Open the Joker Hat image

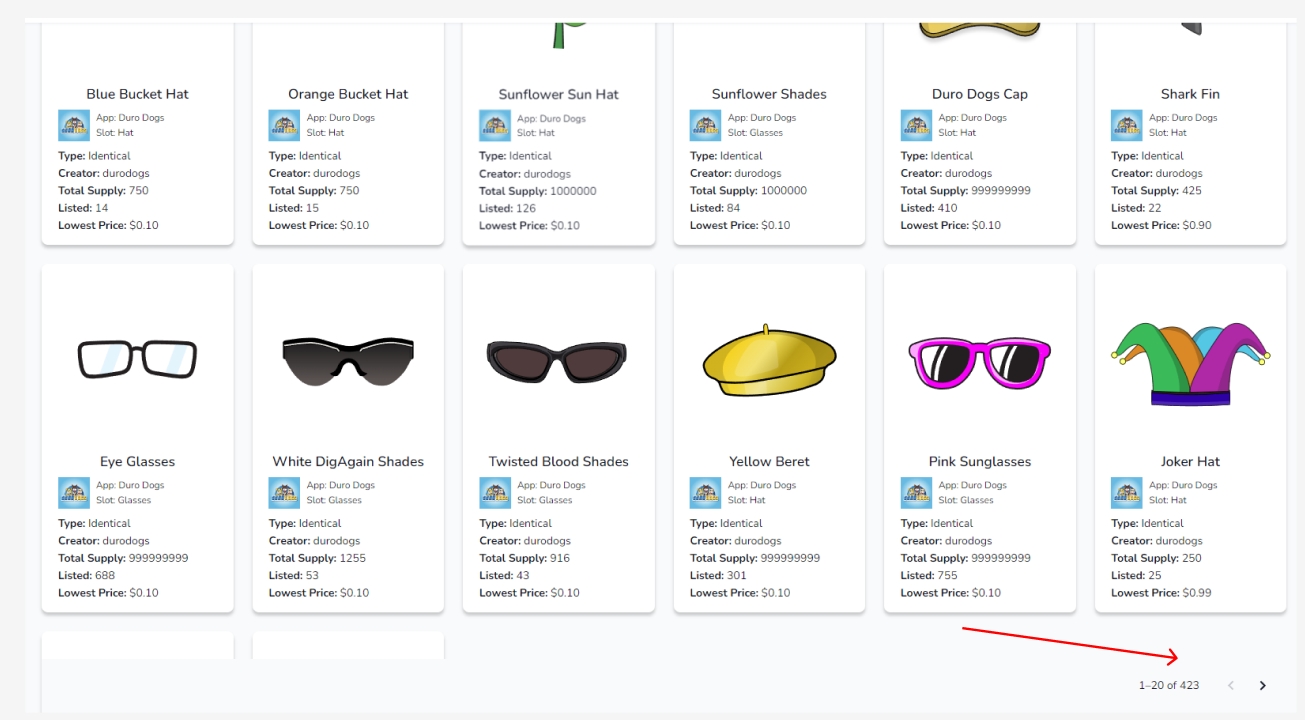1190,363
